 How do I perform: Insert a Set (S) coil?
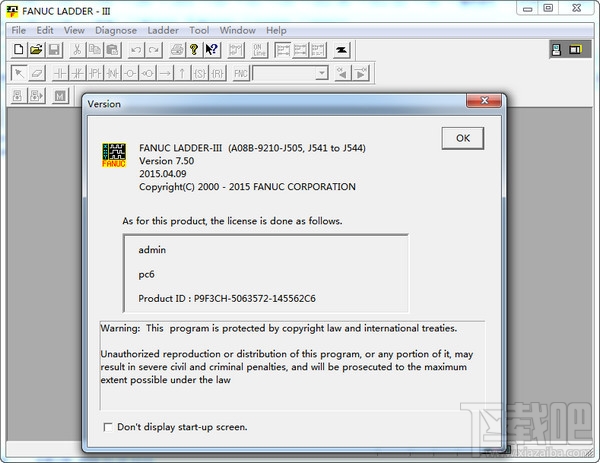click(x=200, y=73)
